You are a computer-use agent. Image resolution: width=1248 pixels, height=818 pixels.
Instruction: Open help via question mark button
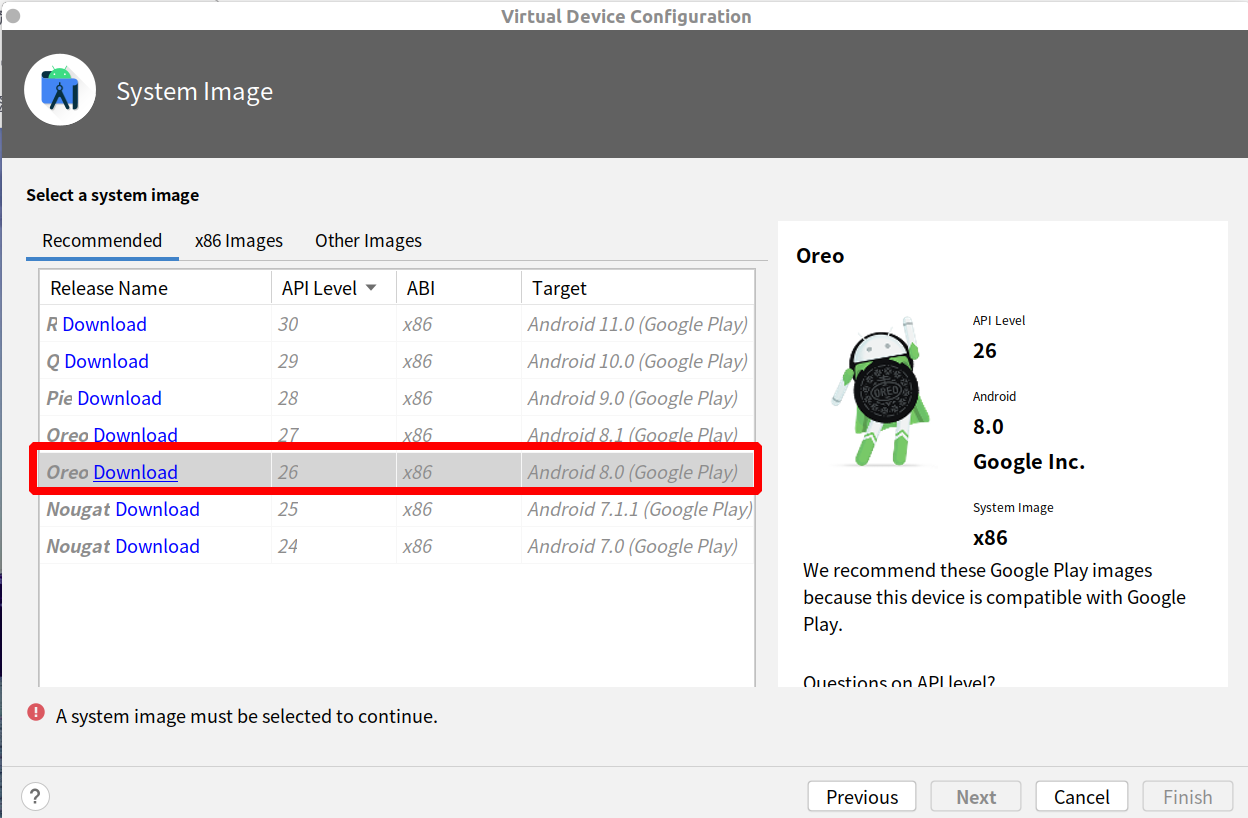pos(35,796)
